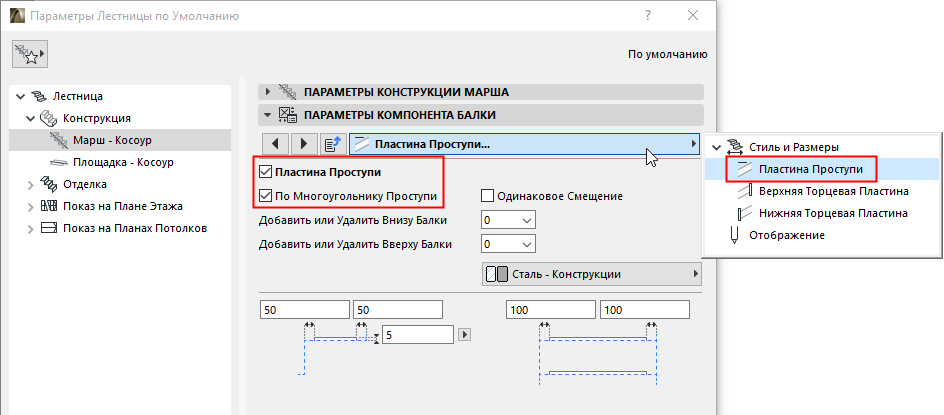Click the Марш - Косоур icon
944x415 pixels.
(x=59, y=140)
